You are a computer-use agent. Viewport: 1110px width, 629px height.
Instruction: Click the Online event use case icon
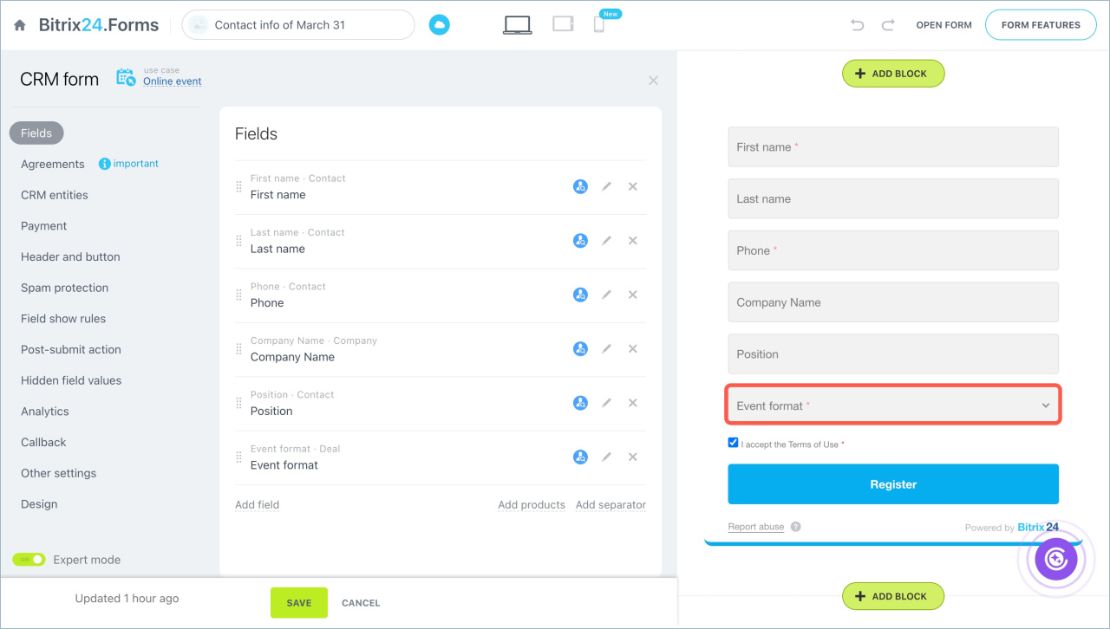click(126, 77)
